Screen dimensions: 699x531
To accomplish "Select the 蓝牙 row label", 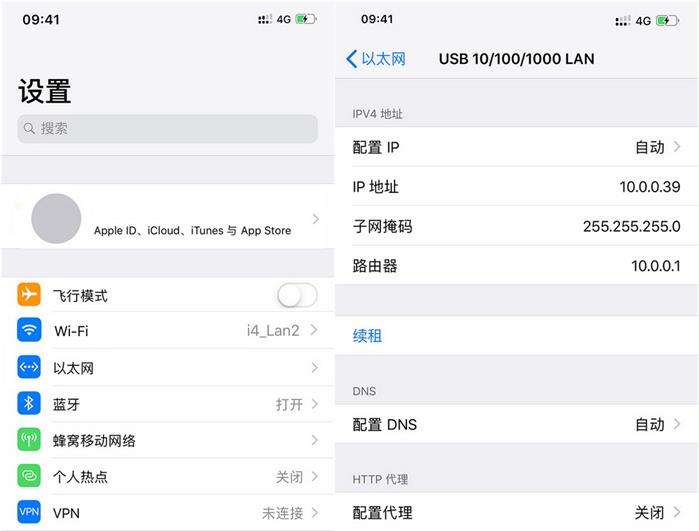I will tap(66, 404).
